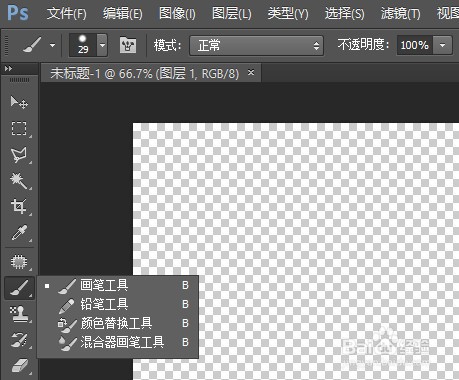Select the History Brush tool
Viewport: 459px width, 380px height.
point(19,340)
